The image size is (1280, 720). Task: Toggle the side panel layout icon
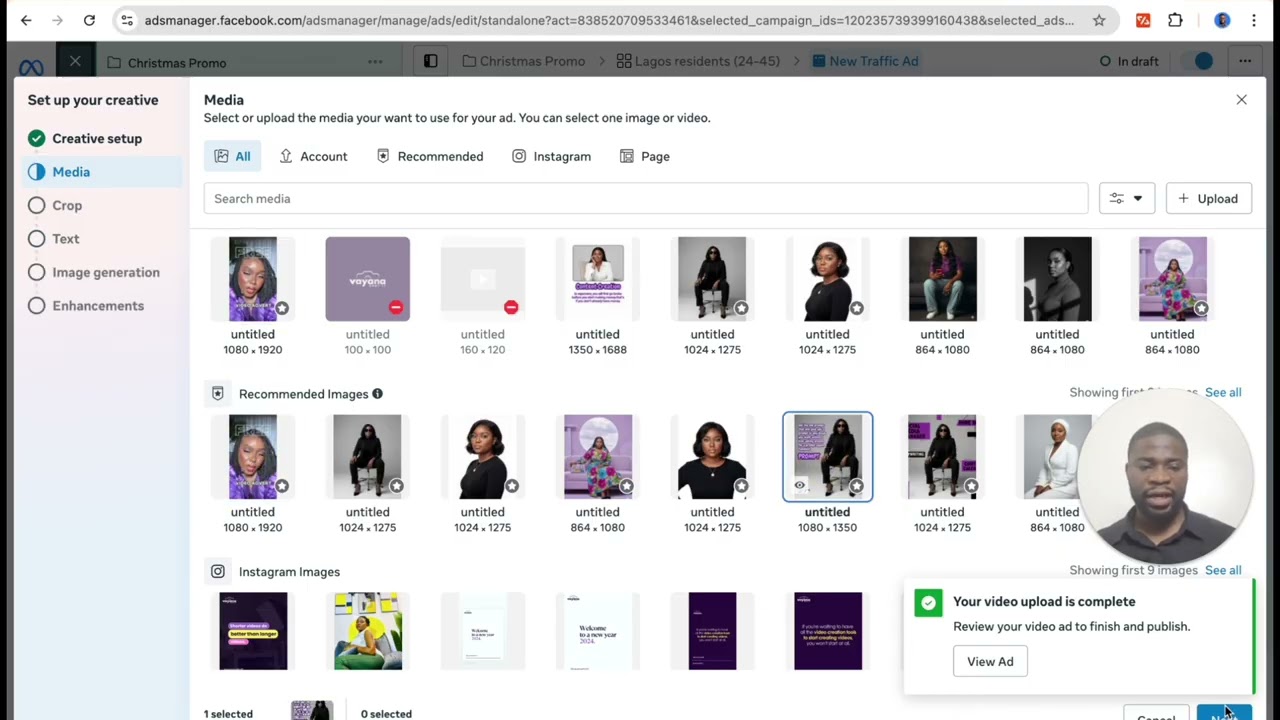coord(431,61)
